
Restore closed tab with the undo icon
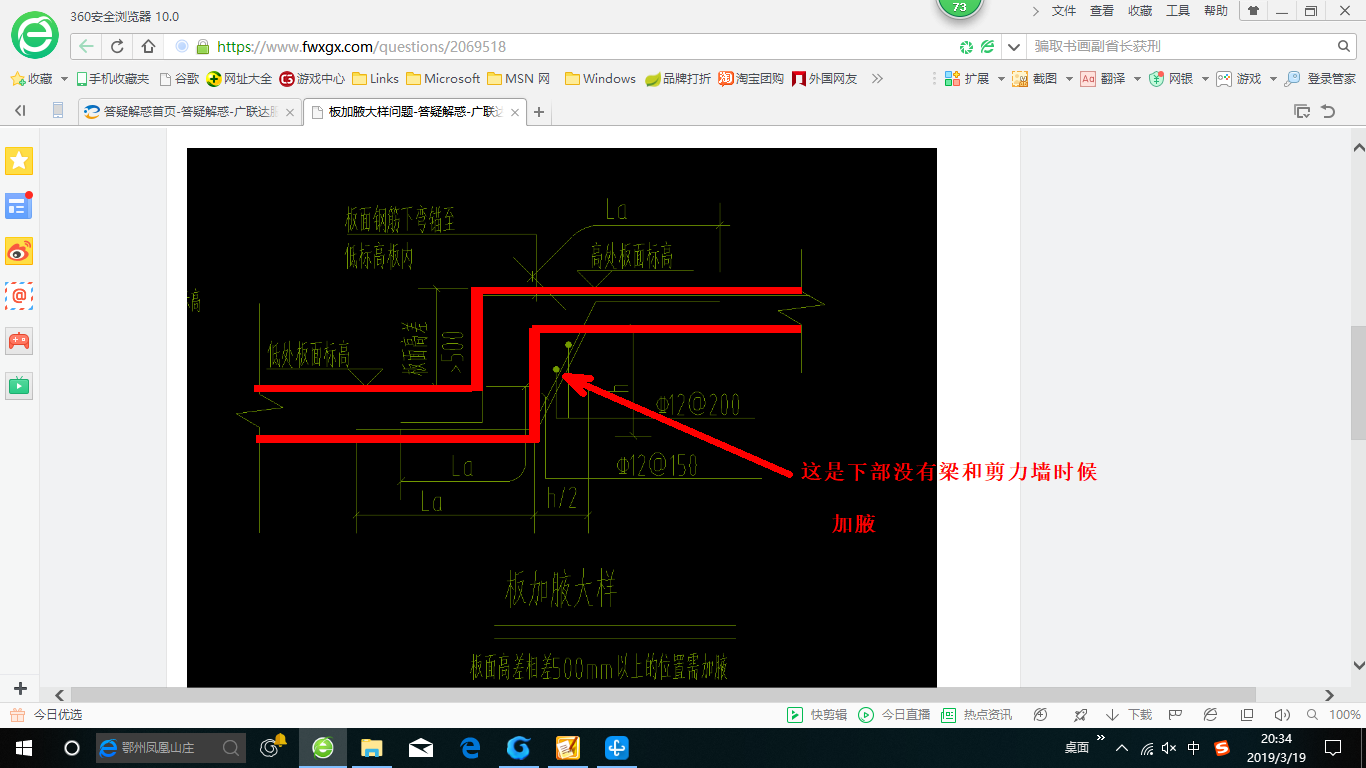click(1329, 111)
